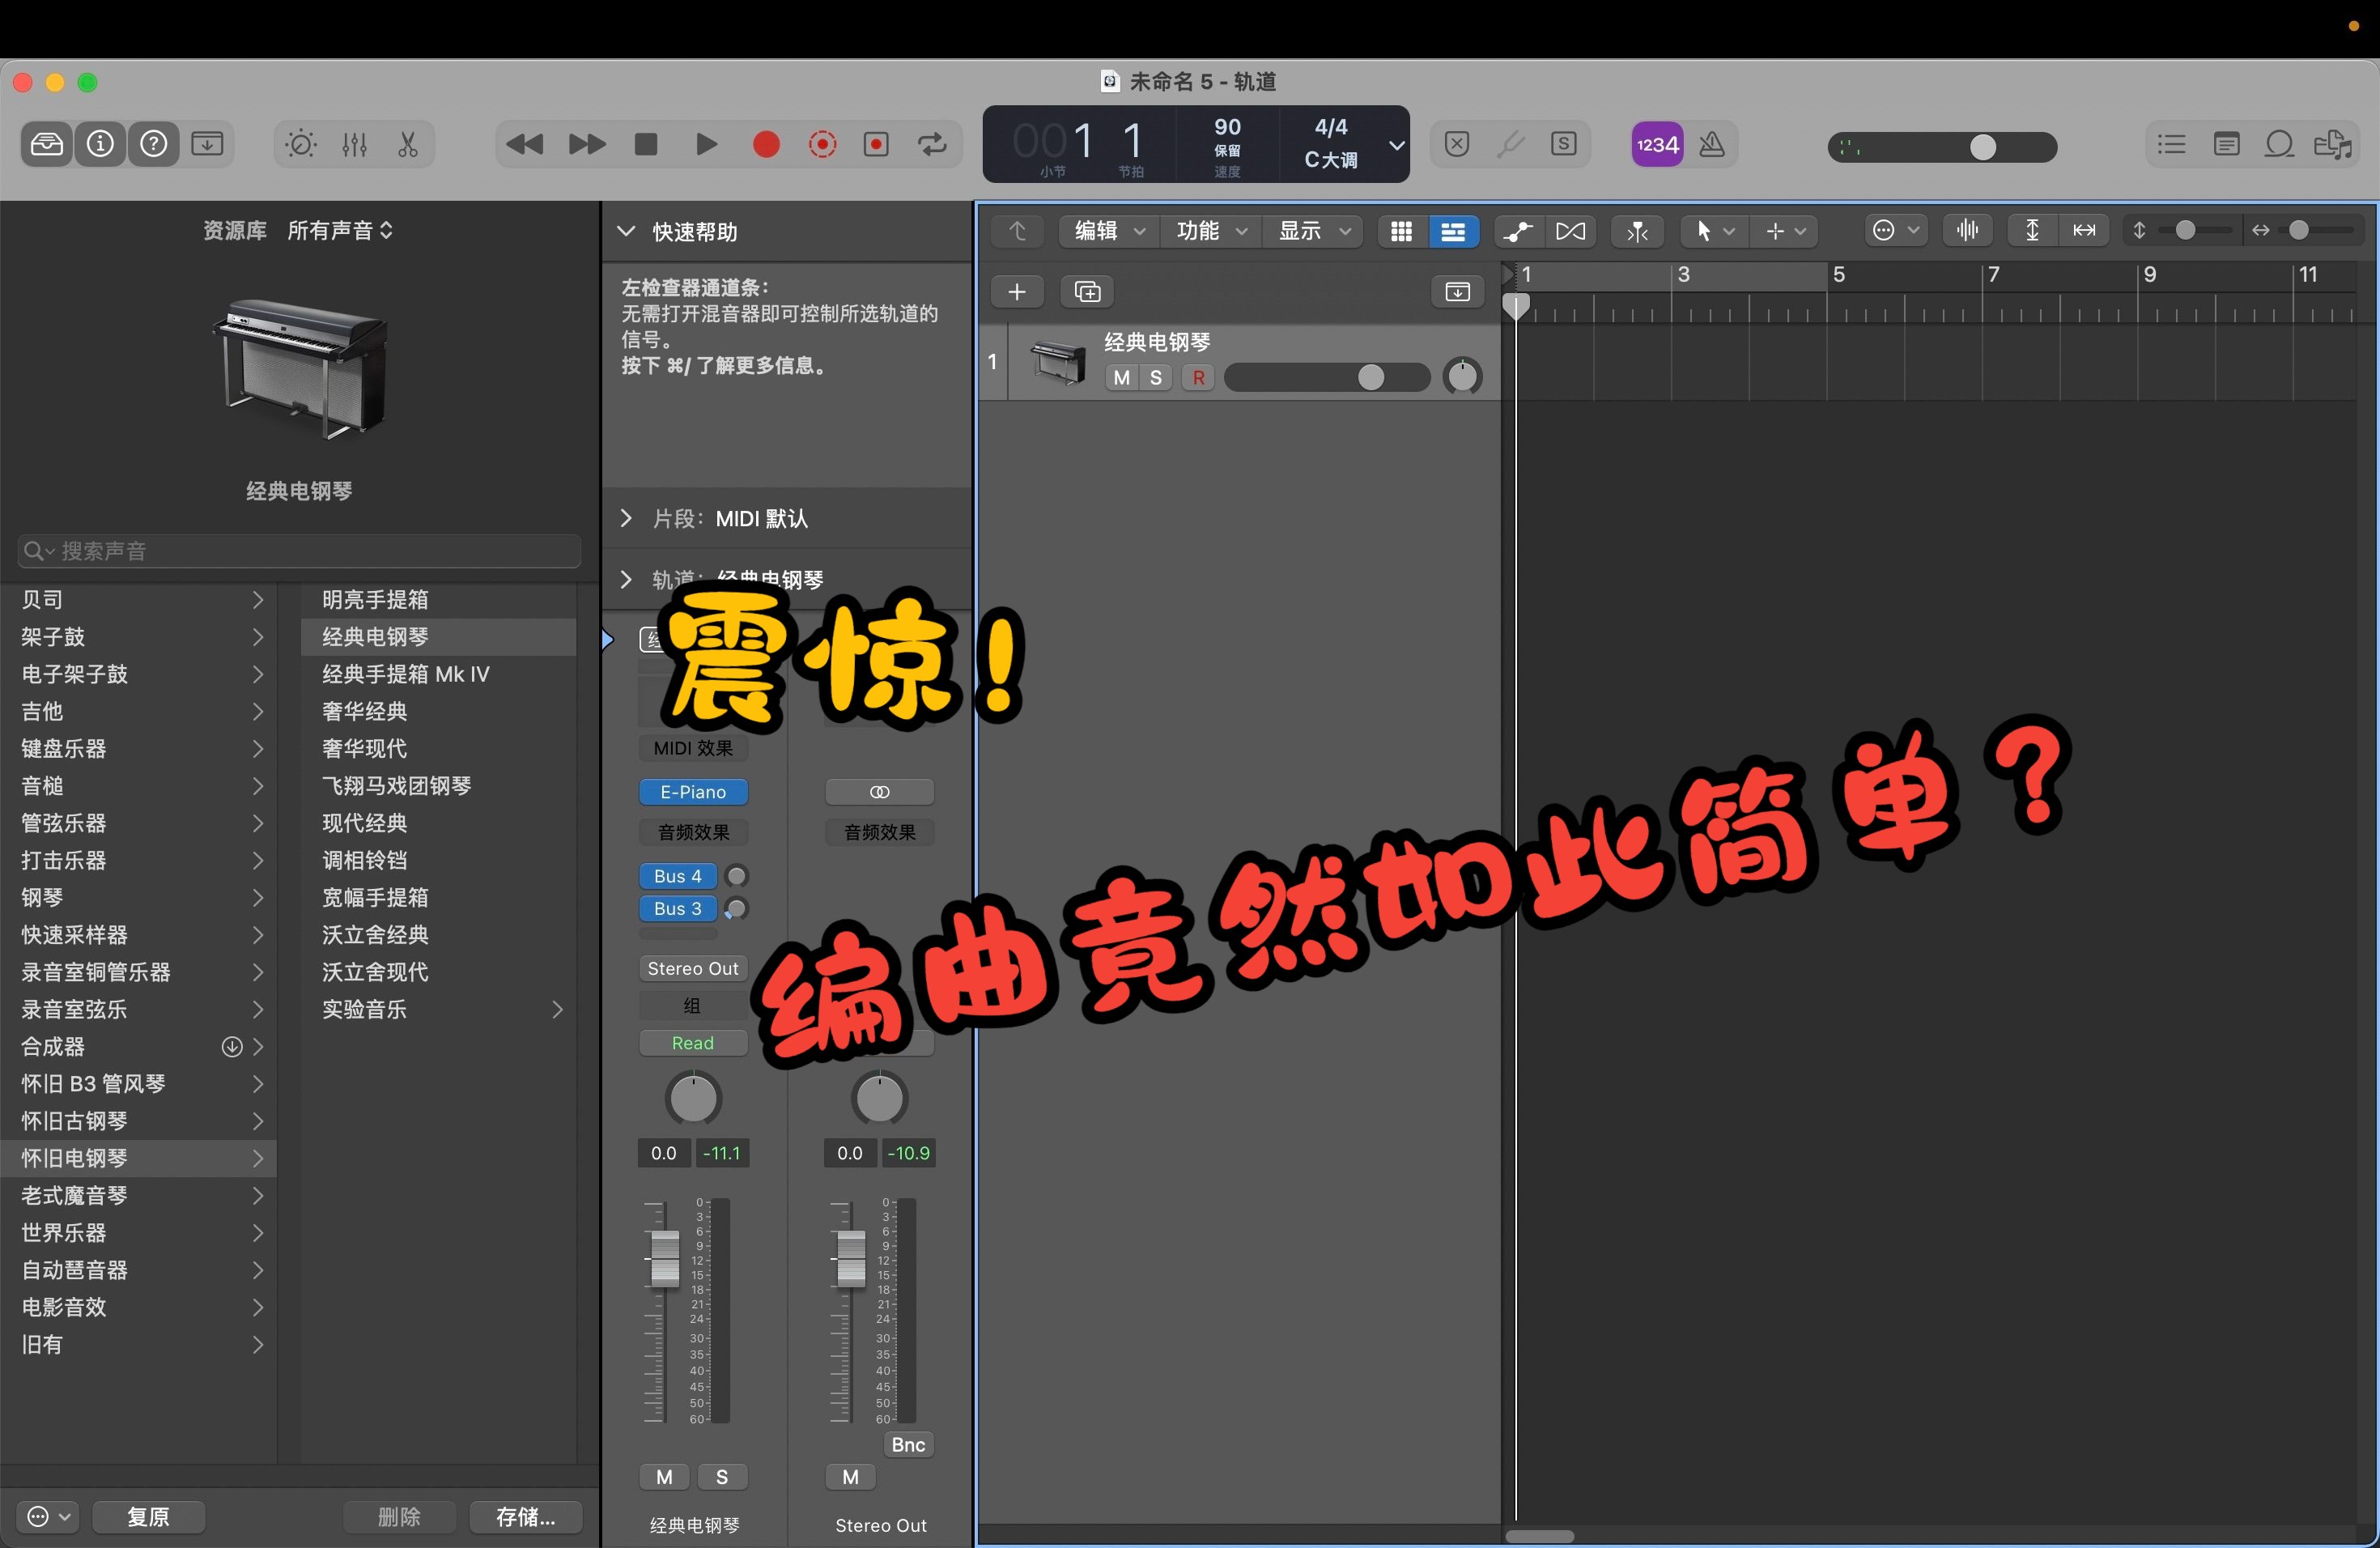Expand the 实验音乐 subfolder
Screen dimensions: 2380x1548
point(557,1009)
